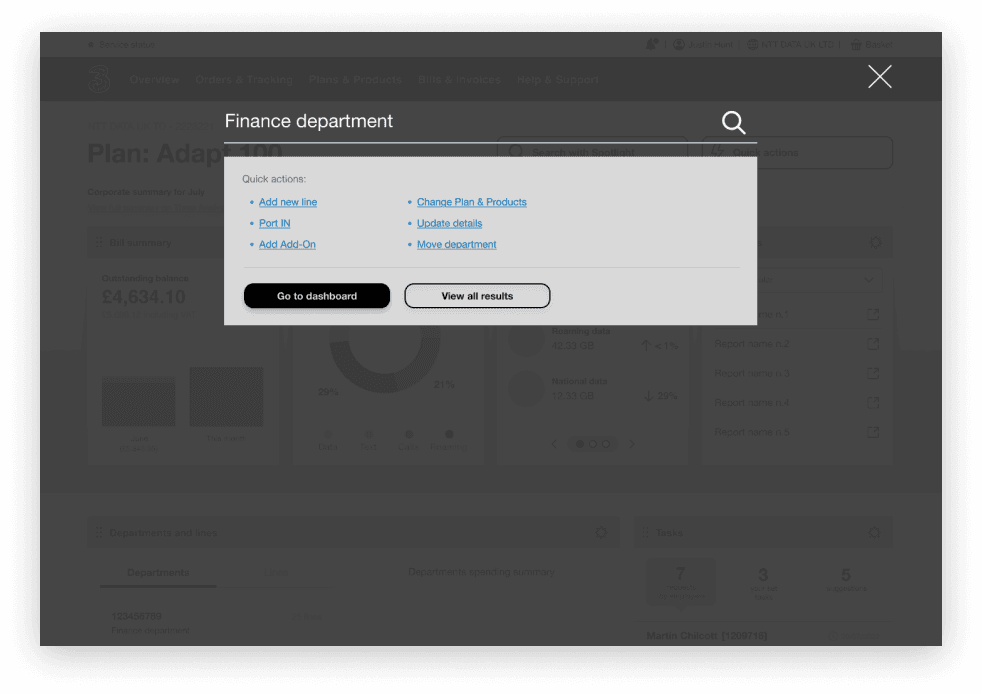Open the Help & Support menu

[x=557, y=80]
